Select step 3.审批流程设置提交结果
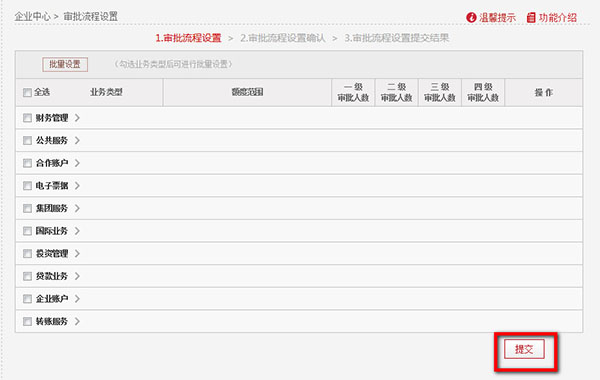Screen dimensions: 600x380 [396, 38]
